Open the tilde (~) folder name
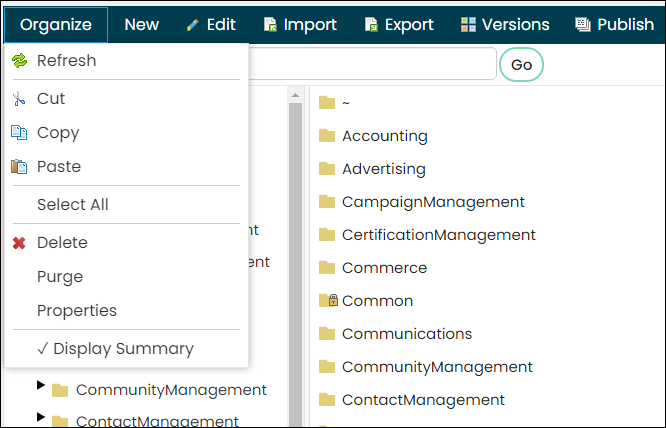Image resolution: width=666 pixels, height=428 pixels. [346, 103]
